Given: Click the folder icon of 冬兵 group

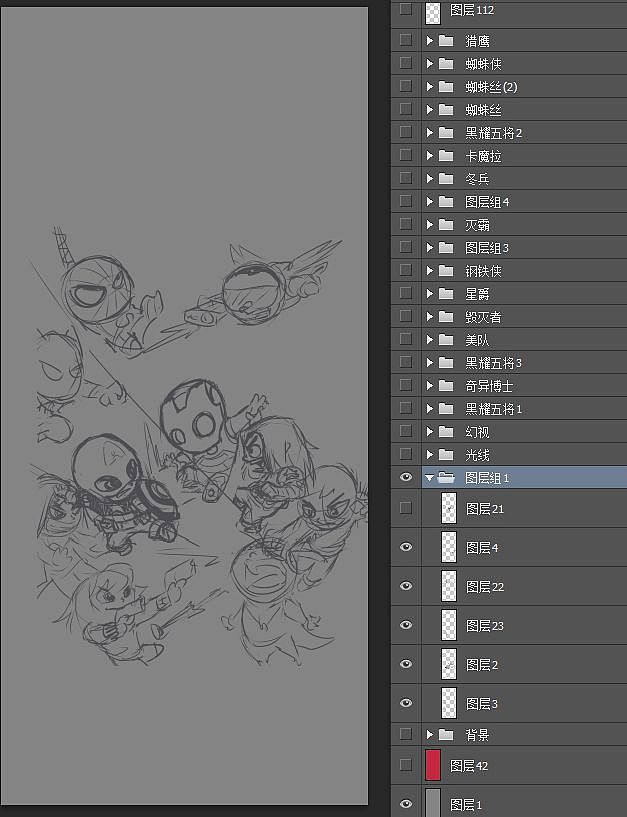Looking at the screenshot, I should coord(446,178).
